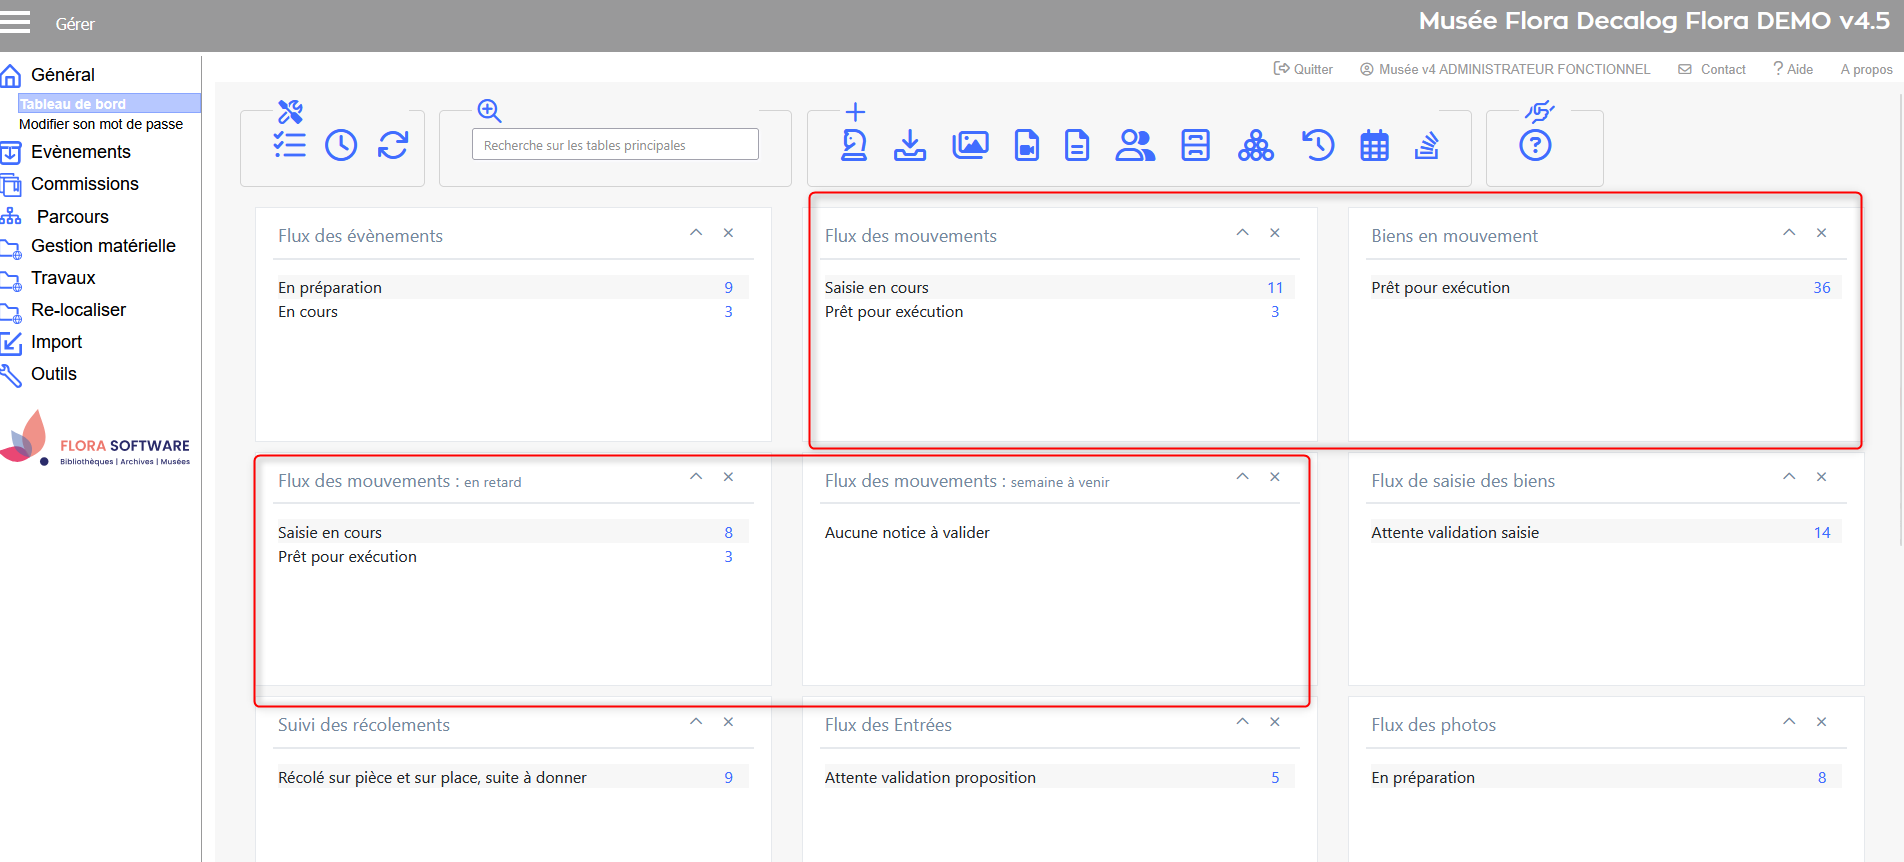This screenshot has height=862, width=1904.
Task: Click the calendar icon in toolbar
Action: (1374, 146)
